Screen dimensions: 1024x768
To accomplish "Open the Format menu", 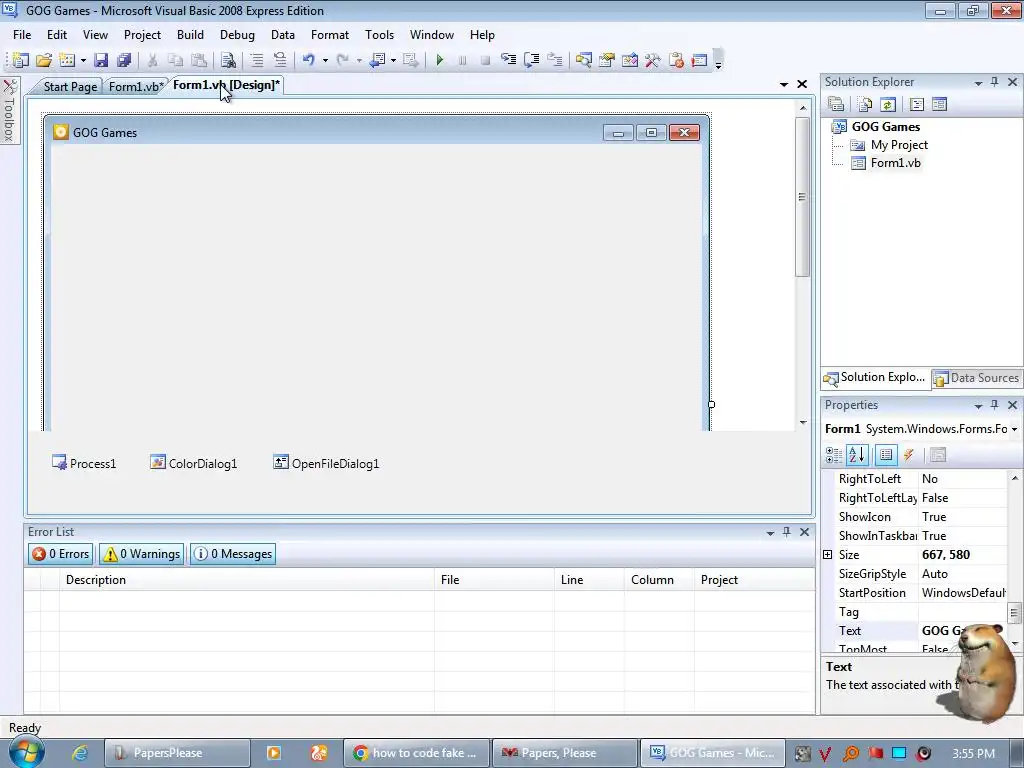I will (x=330, y=35).
